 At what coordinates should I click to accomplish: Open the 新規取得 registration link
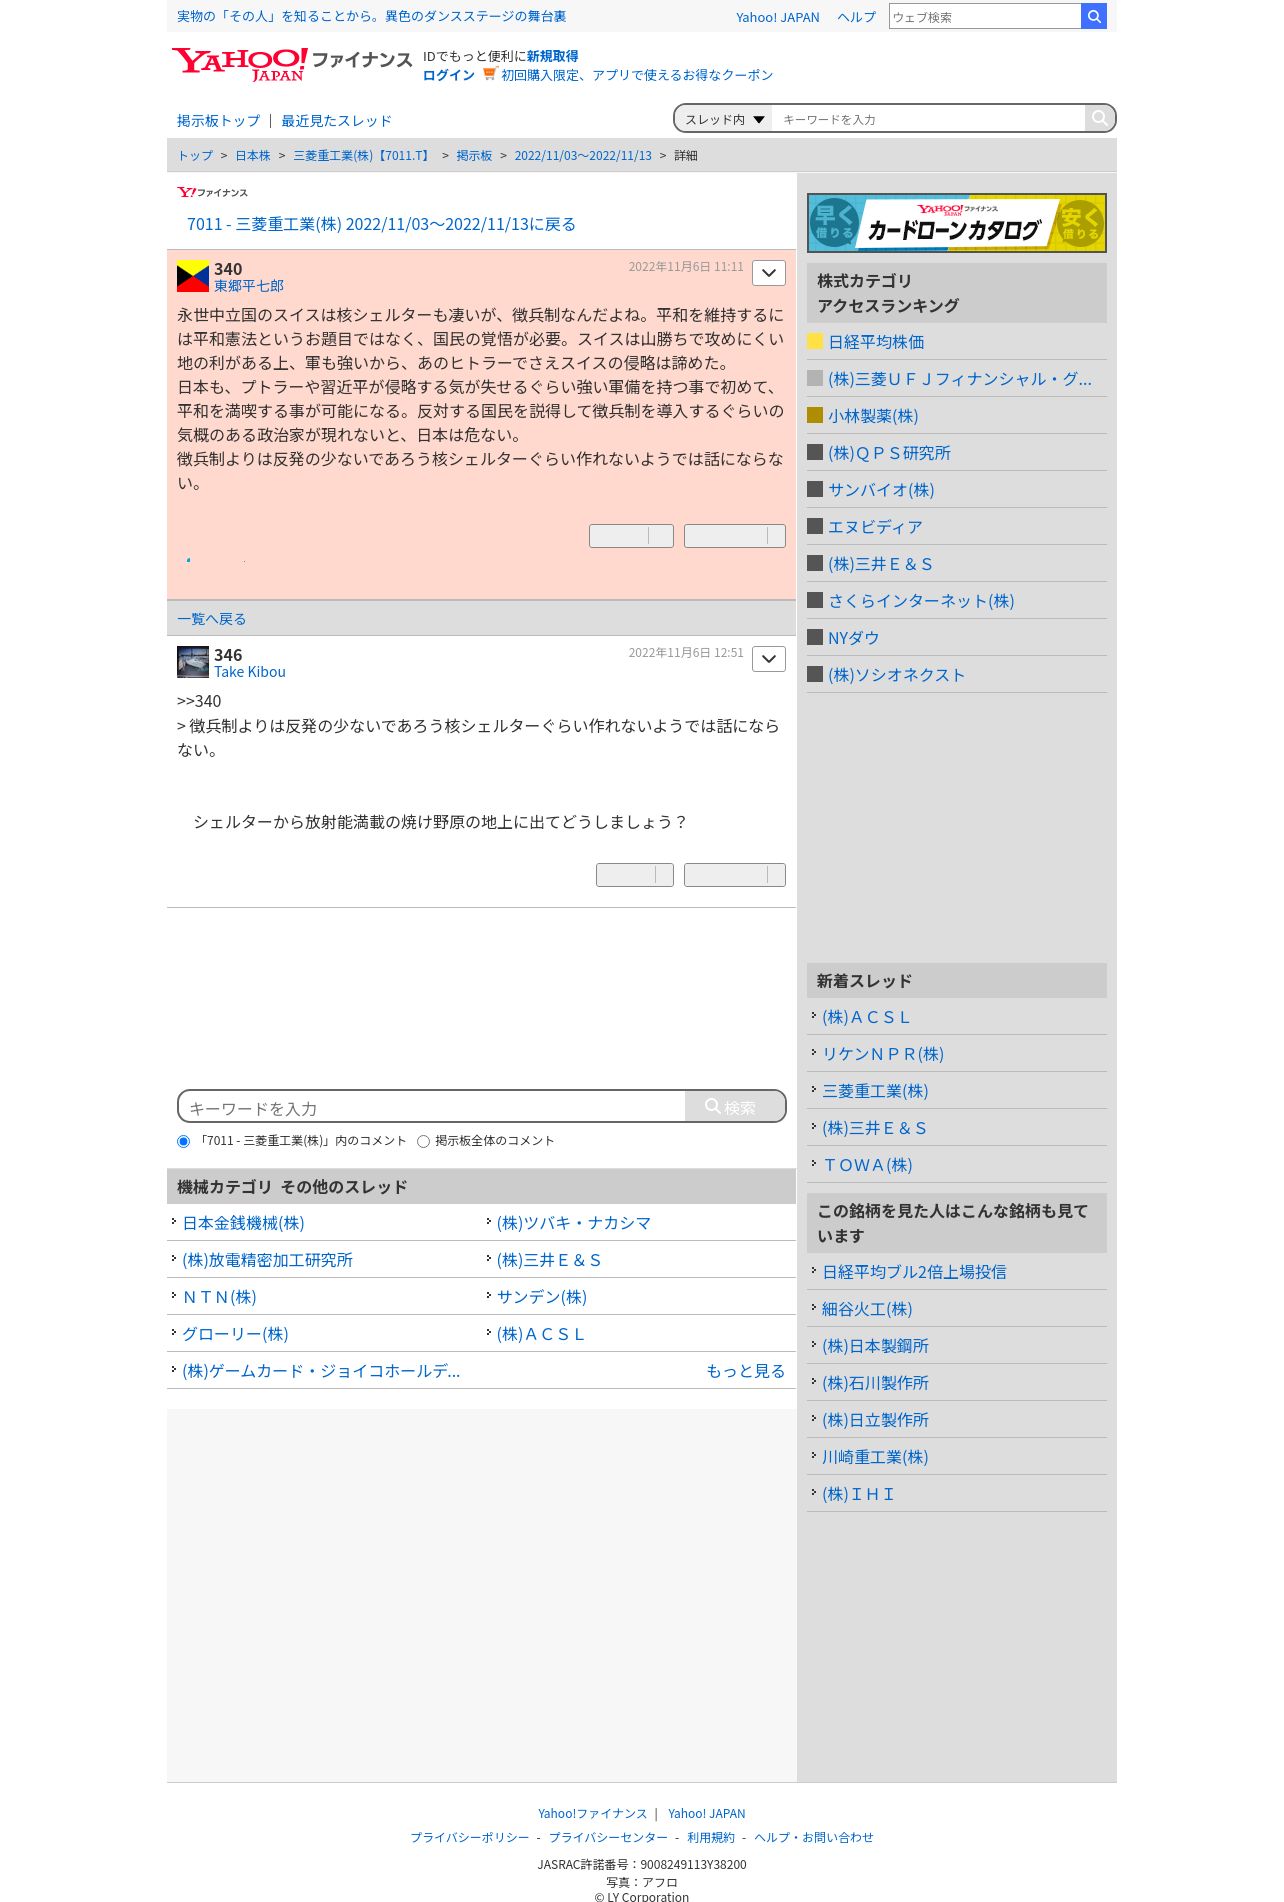[x=552, y=56]
